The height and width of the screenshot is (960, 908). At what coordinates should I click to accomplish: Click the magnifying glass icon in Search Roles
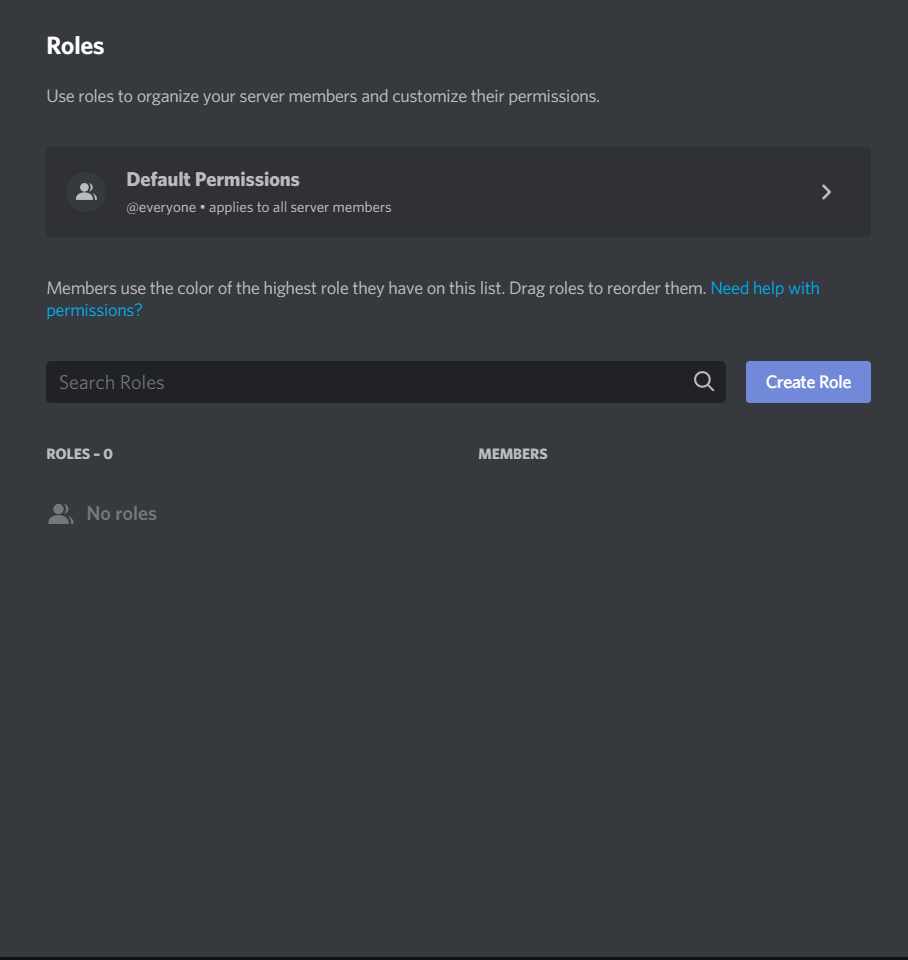[x=704, y=381]
